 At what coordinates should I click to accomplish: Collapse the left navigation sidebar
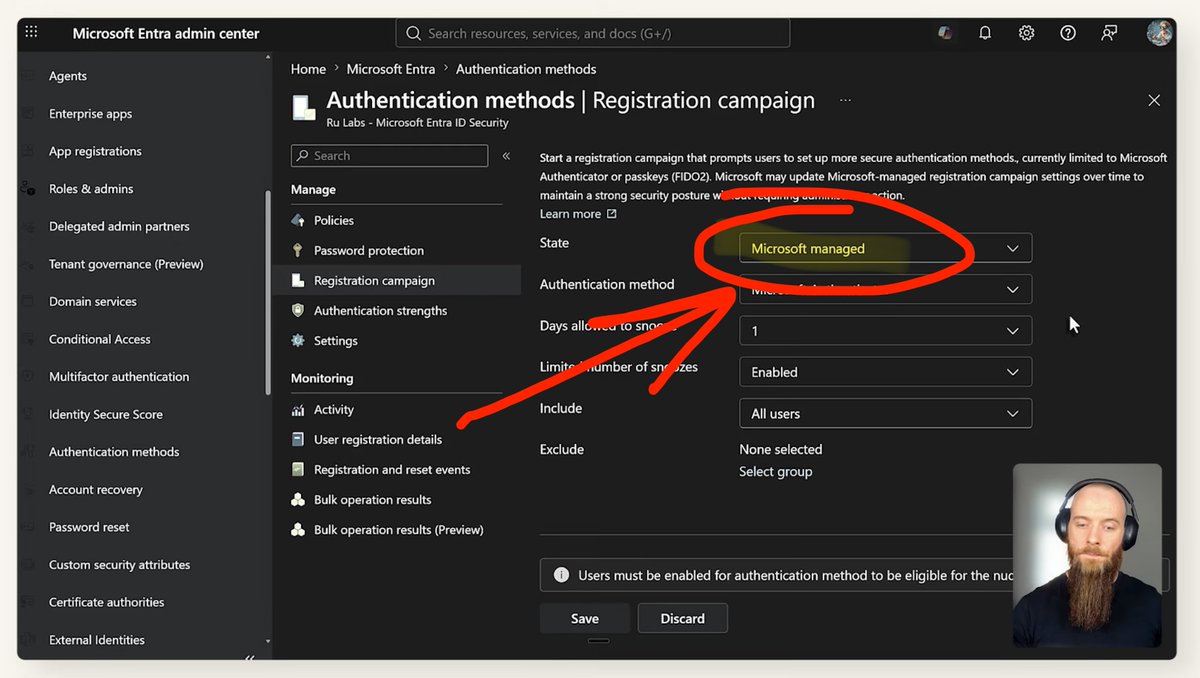pyautogui.click(x=250, y=657)
